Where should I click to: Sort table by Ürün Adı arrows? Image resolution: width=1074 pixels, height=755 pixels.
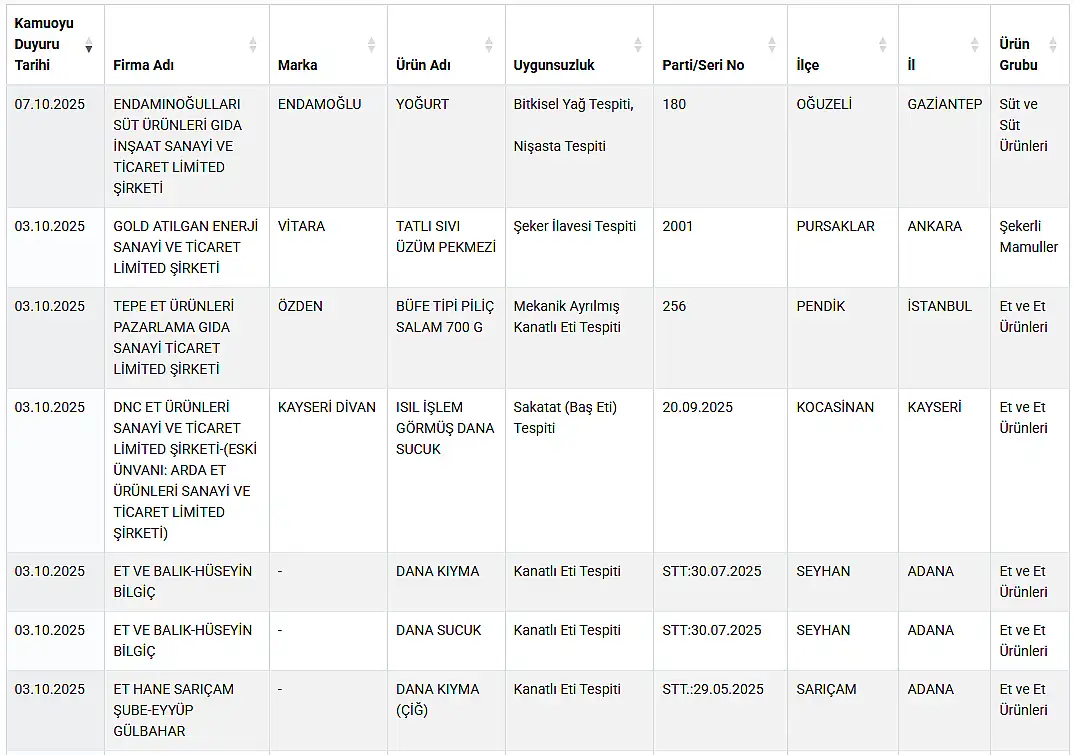[489, 45]
